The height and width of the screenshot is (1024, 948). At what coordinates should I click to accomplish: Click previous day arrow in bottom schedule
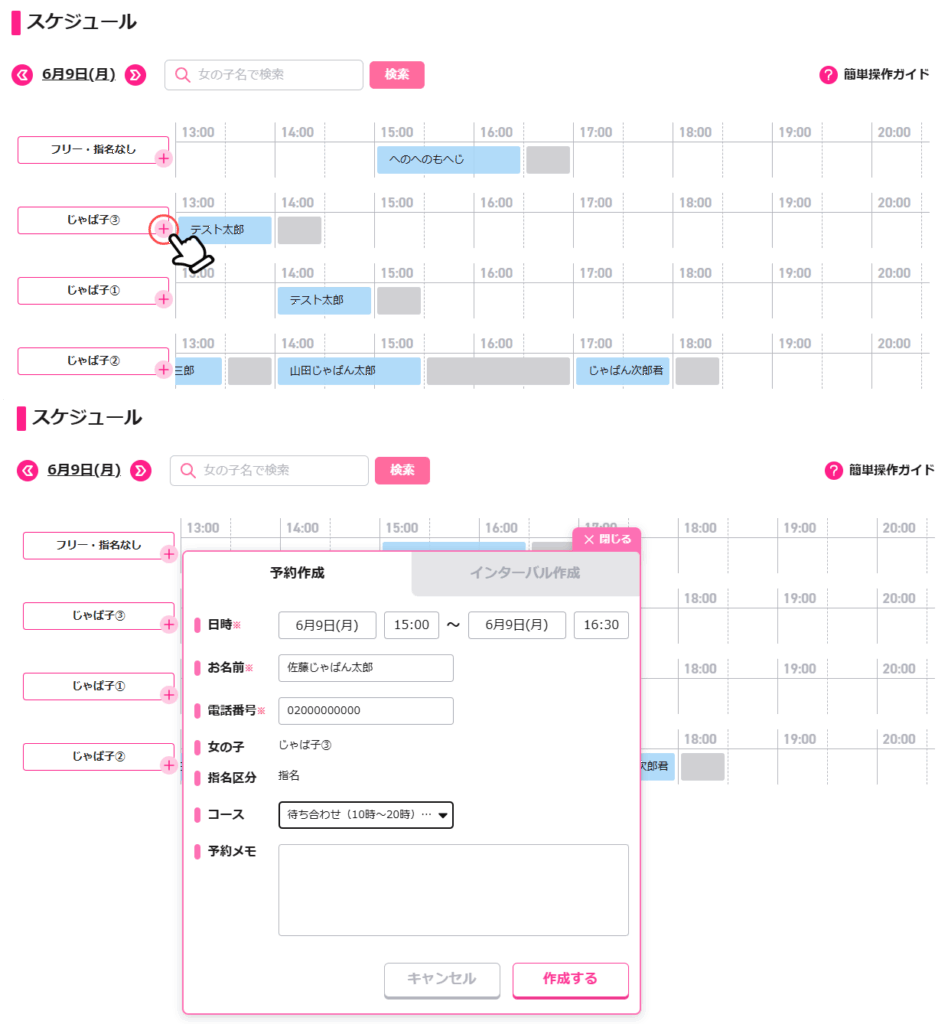coord(27,471)
